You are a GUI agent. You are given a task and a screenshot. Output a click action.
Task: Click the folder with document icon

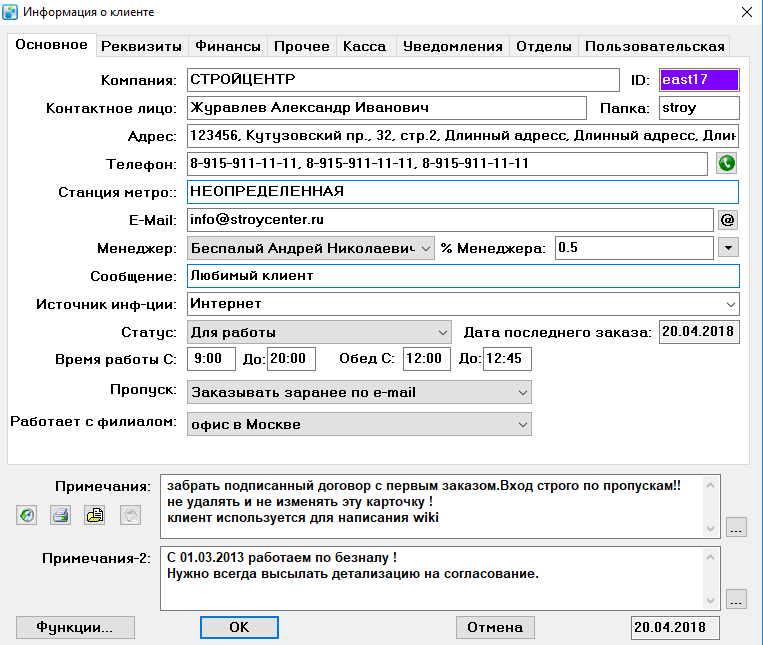point(95,515)
